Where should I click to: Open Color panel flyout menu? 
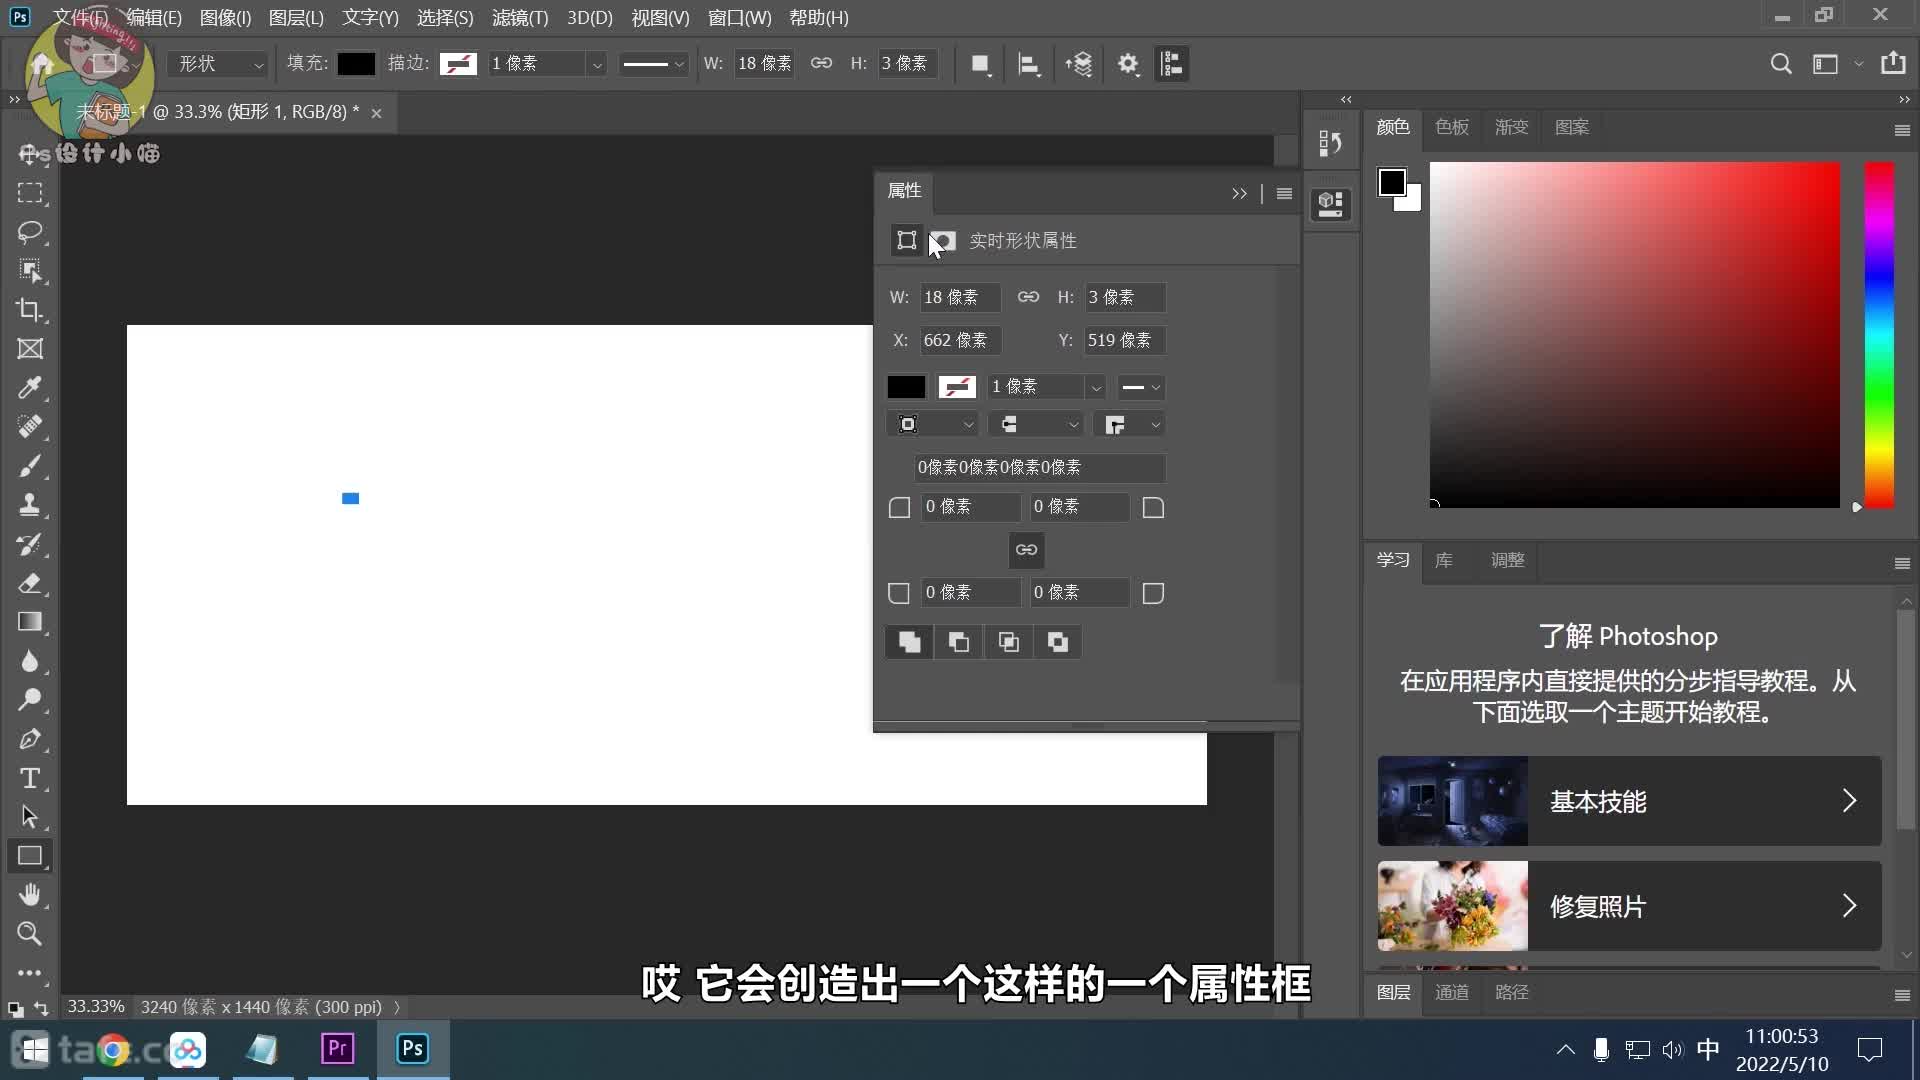click(x=1902, y=130)
